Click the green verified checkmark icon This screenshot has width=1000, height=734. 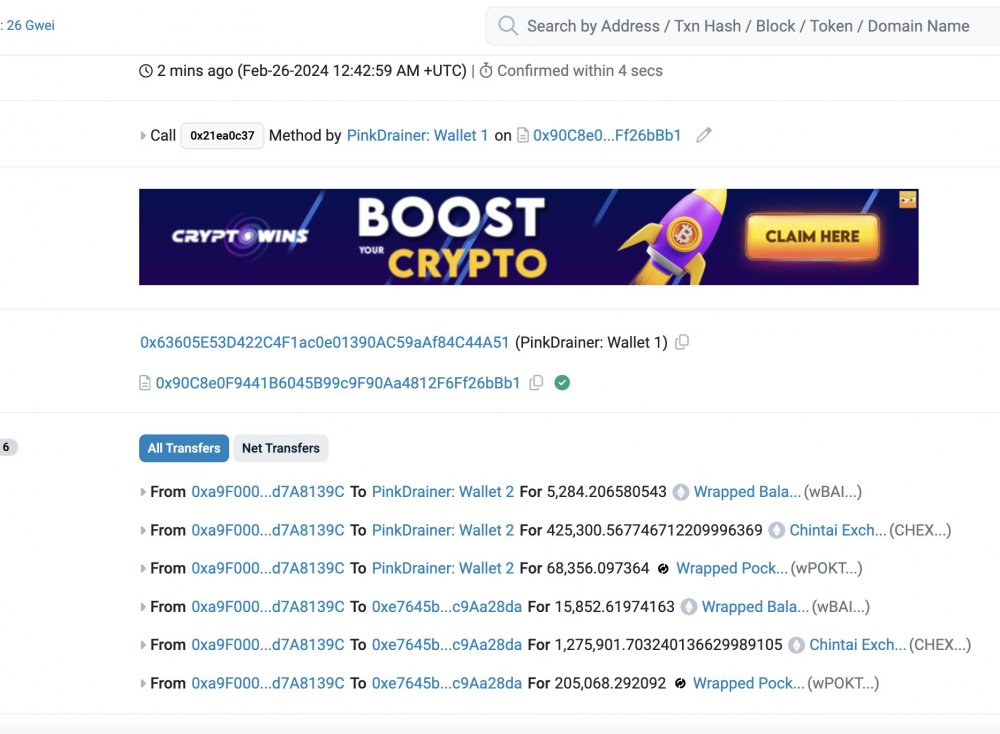pos(562,383)
